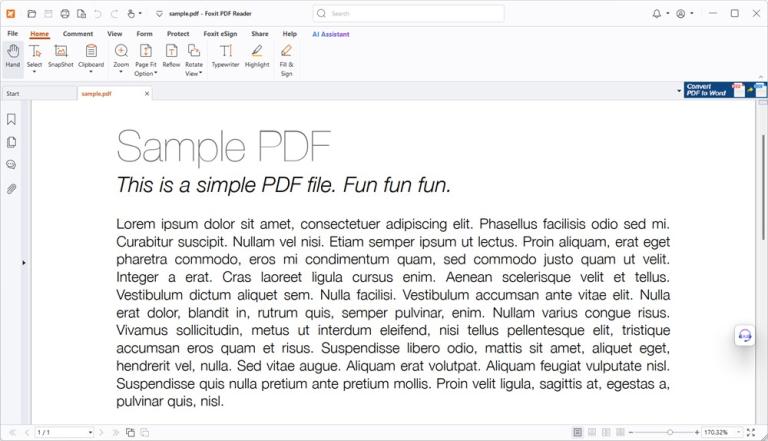Switch to the Comment ribbon tab
The image size is (768, 441).
point(78,34)
